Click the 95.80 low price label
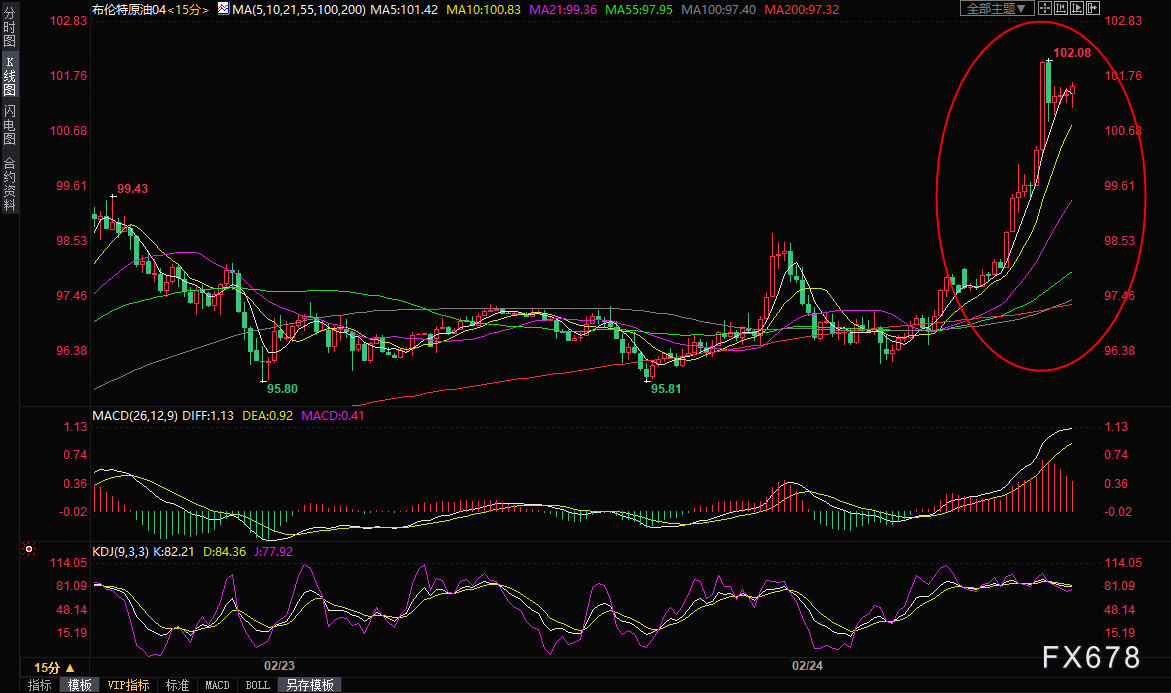This screenshot has height=693, width=1171. (x=282, y=388)
